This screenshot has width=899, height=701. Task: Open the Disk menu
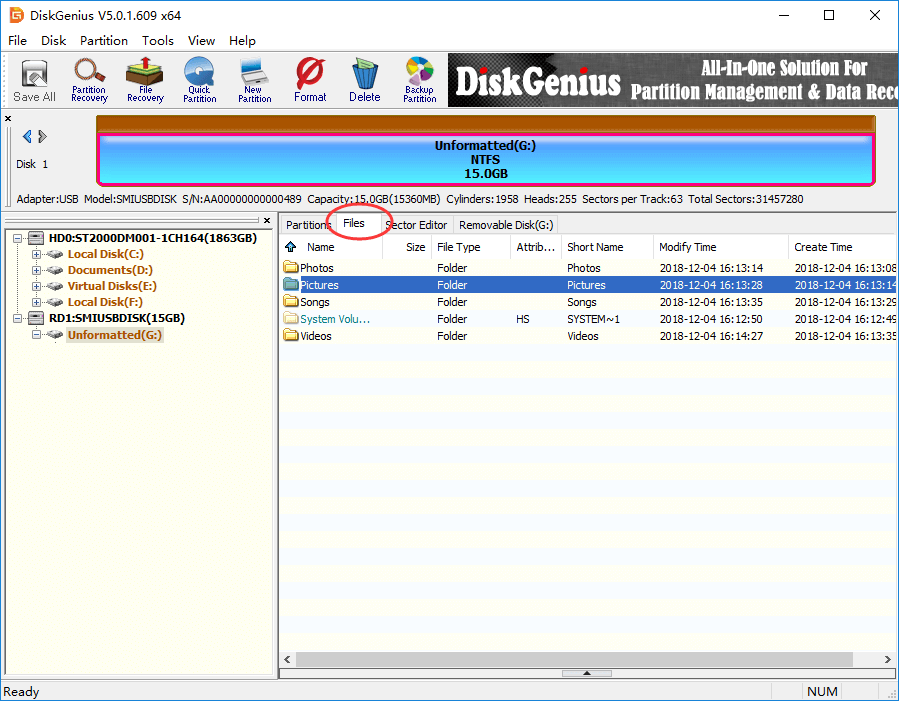[x=53, y=41]
